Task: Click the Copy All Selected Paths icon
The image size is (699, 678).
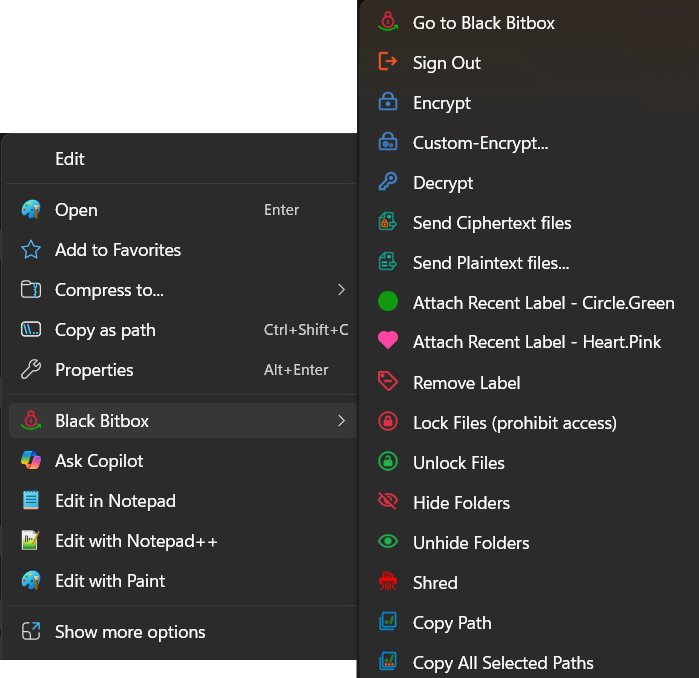Action: pyautogui.click(x=388, y=662)
